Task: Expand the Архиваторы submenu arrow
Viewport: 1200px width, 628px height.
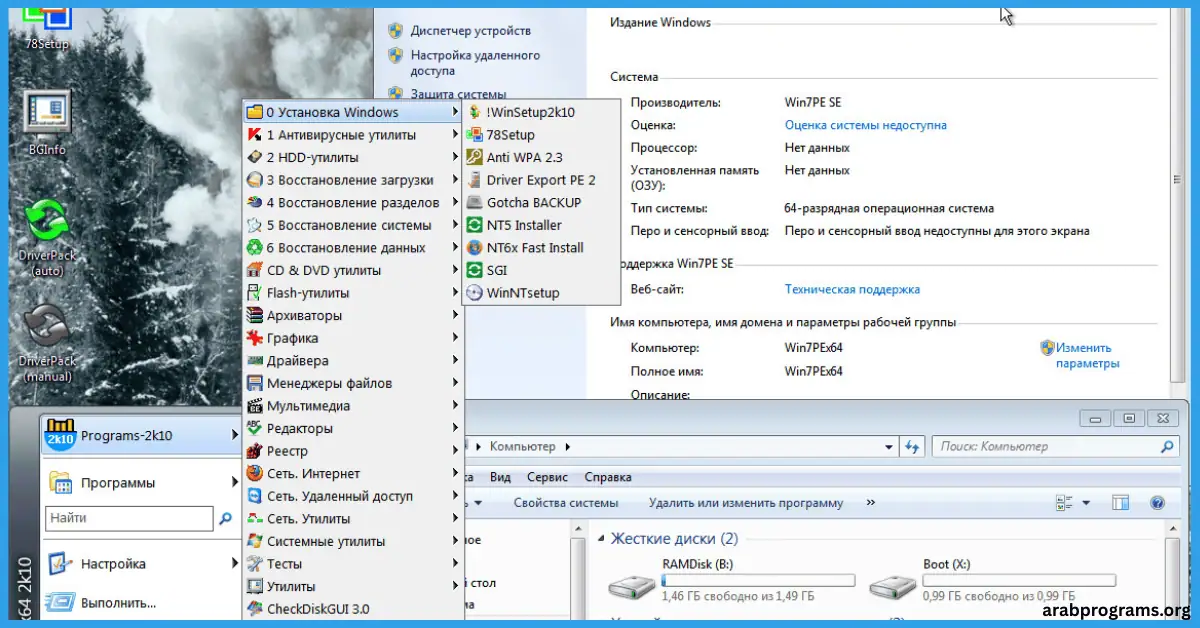Action: point(455,316)
